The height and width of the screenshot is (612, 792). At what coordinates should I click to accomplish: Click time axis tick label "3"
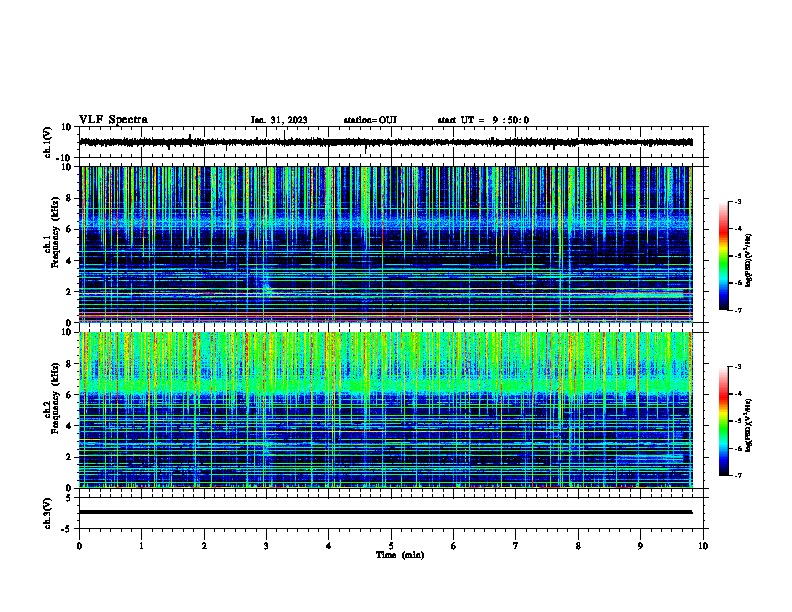[x=266, y=546]
